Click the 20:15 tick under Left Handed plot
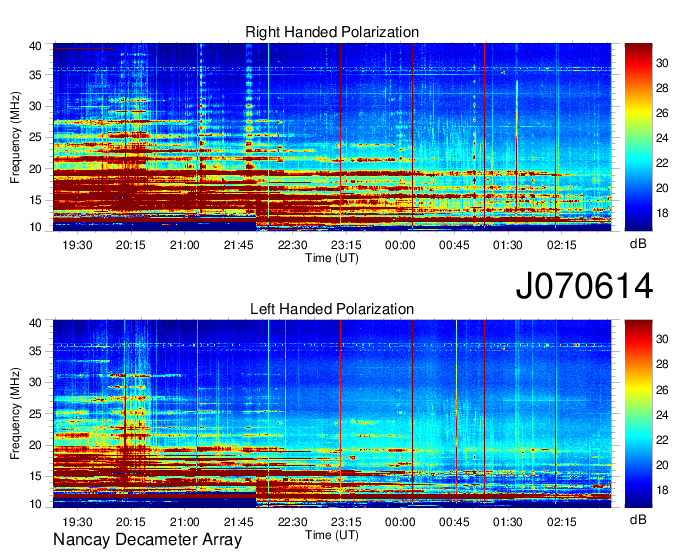Screen dimensions: 680x552 coord(131,522)
